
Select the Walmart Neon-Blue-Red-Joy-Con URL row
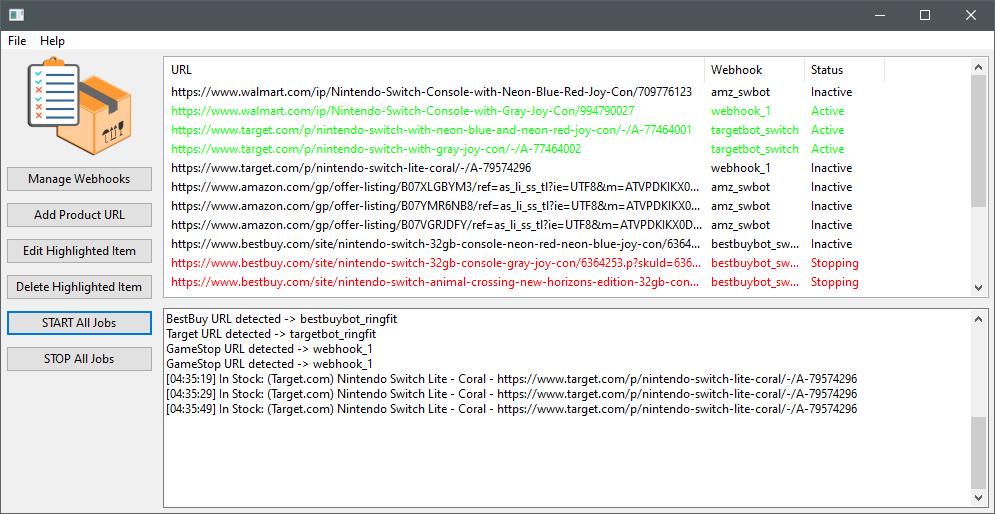434,92
